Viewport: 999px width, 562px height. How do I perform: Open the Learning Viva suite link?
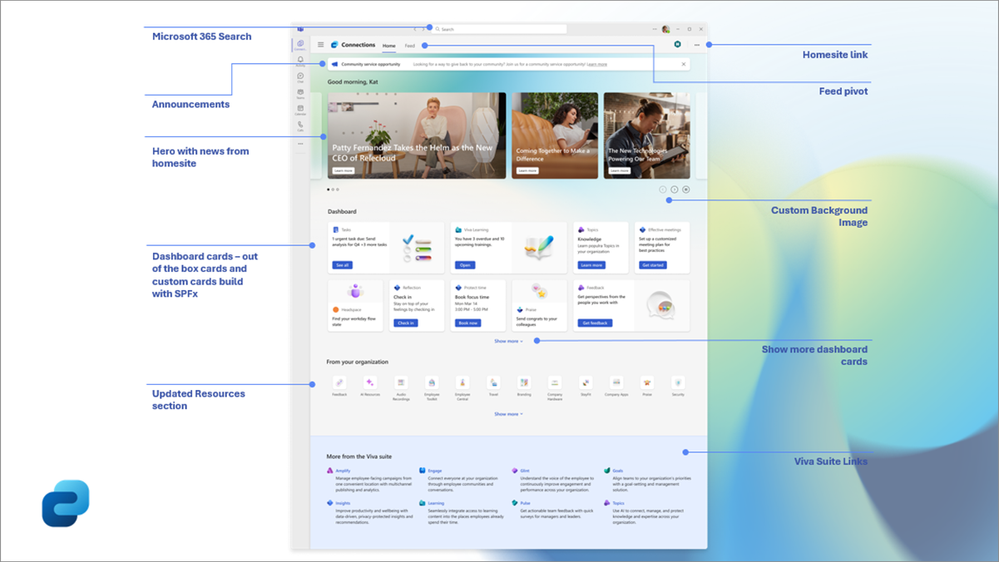(436, 503)
